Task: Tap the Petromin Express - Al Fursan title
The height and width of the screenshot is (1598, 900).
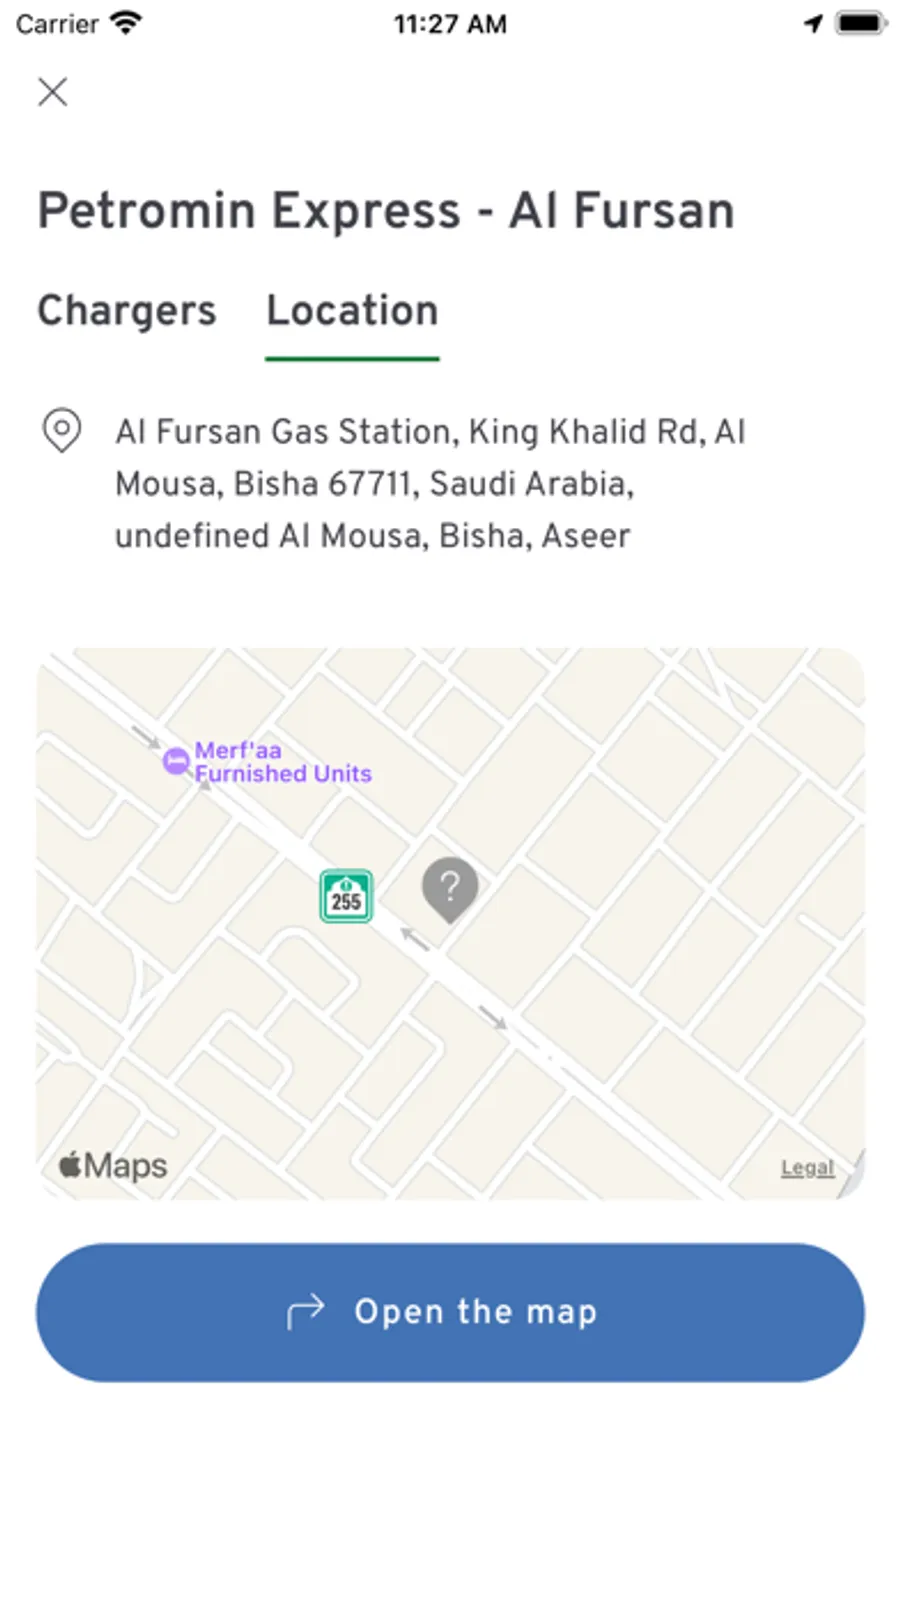Action: click(x=386, y=211)
